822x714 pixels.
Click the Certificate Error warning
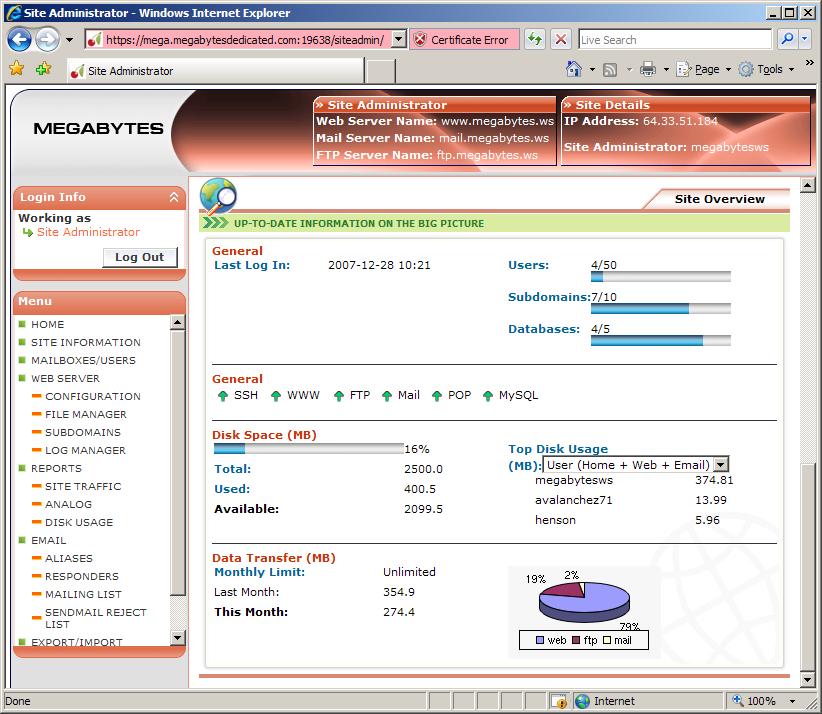coord(462,40)
